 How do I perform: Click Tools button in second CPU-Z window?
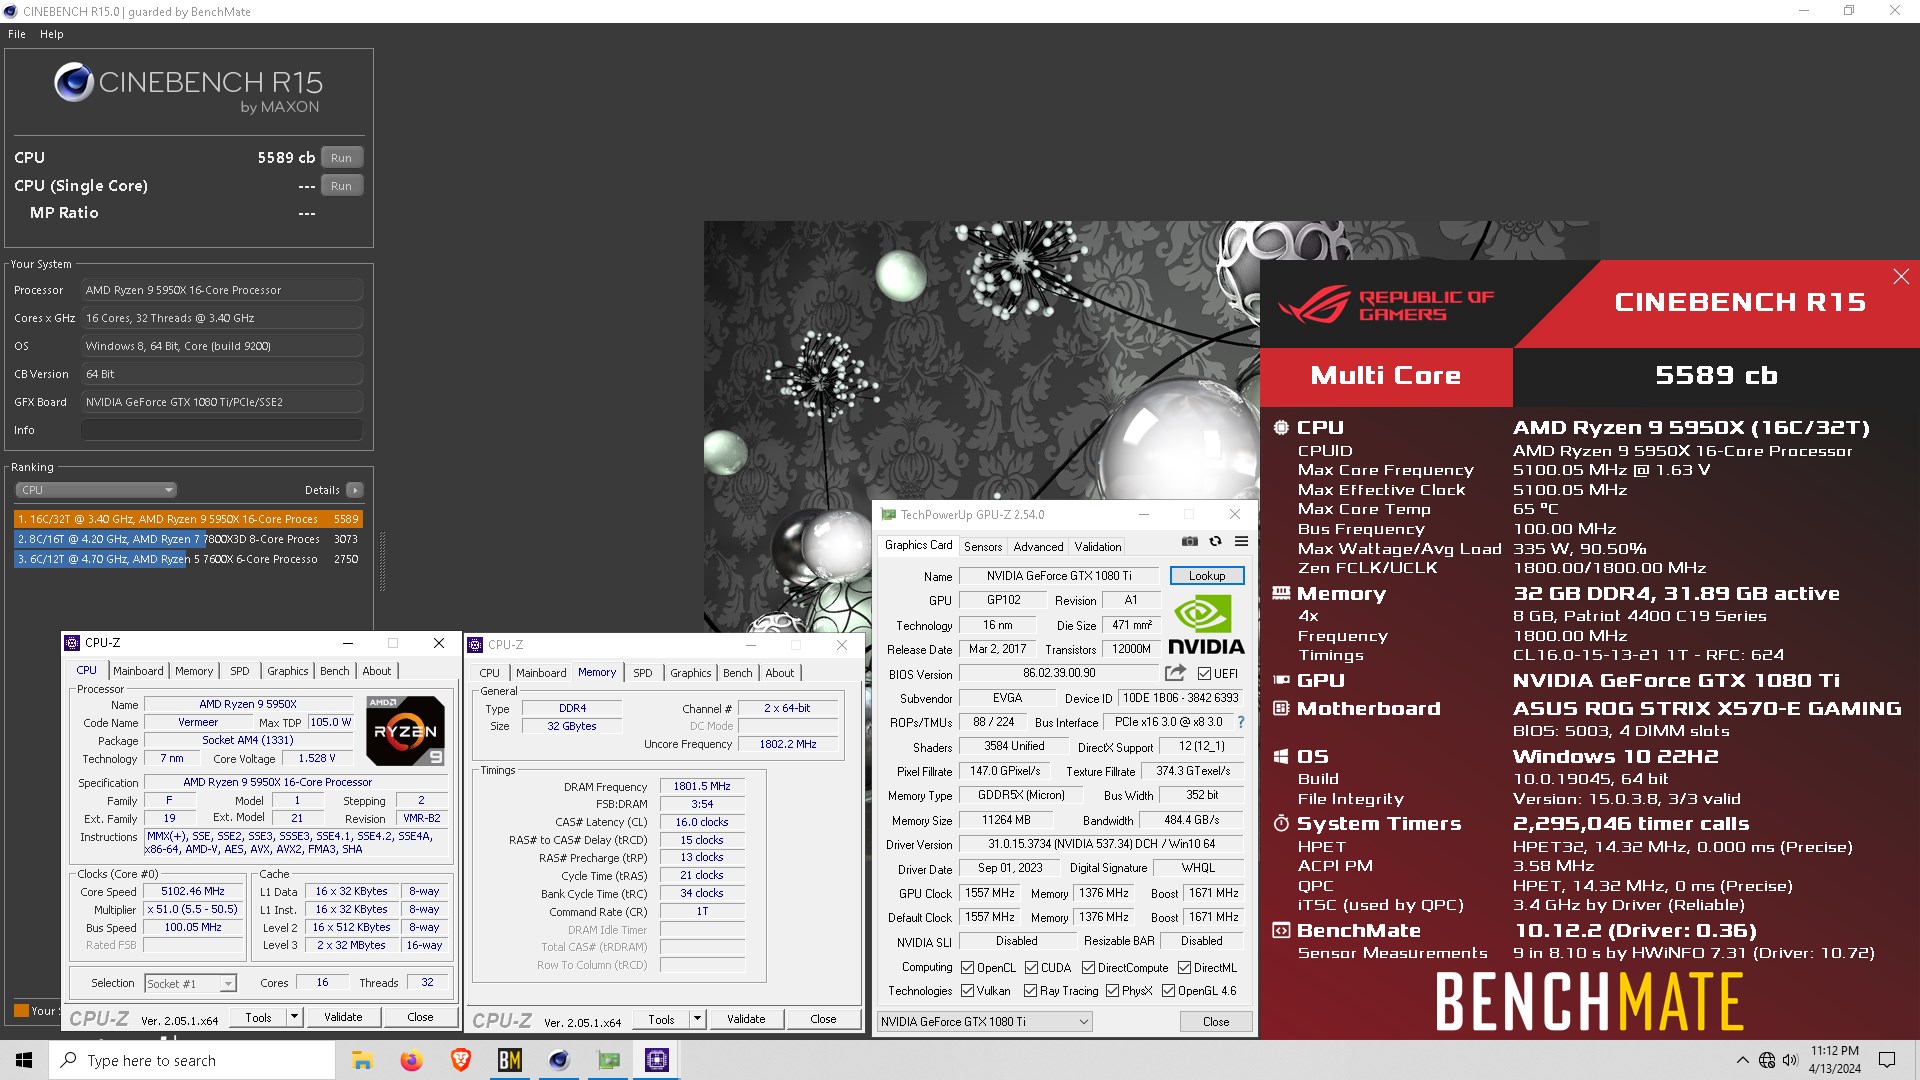point(661,1020)
